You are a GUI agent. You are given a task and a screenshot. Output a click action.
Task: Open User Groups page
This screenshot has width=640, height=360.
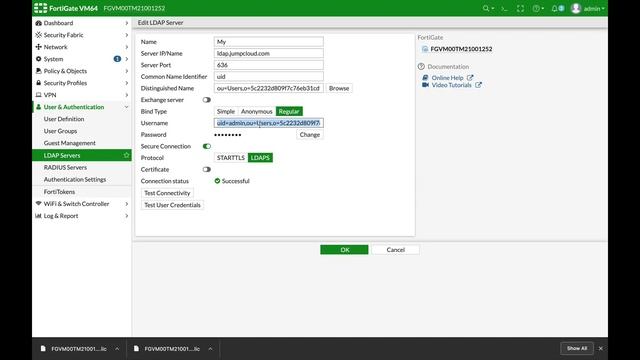click(60, 131)
